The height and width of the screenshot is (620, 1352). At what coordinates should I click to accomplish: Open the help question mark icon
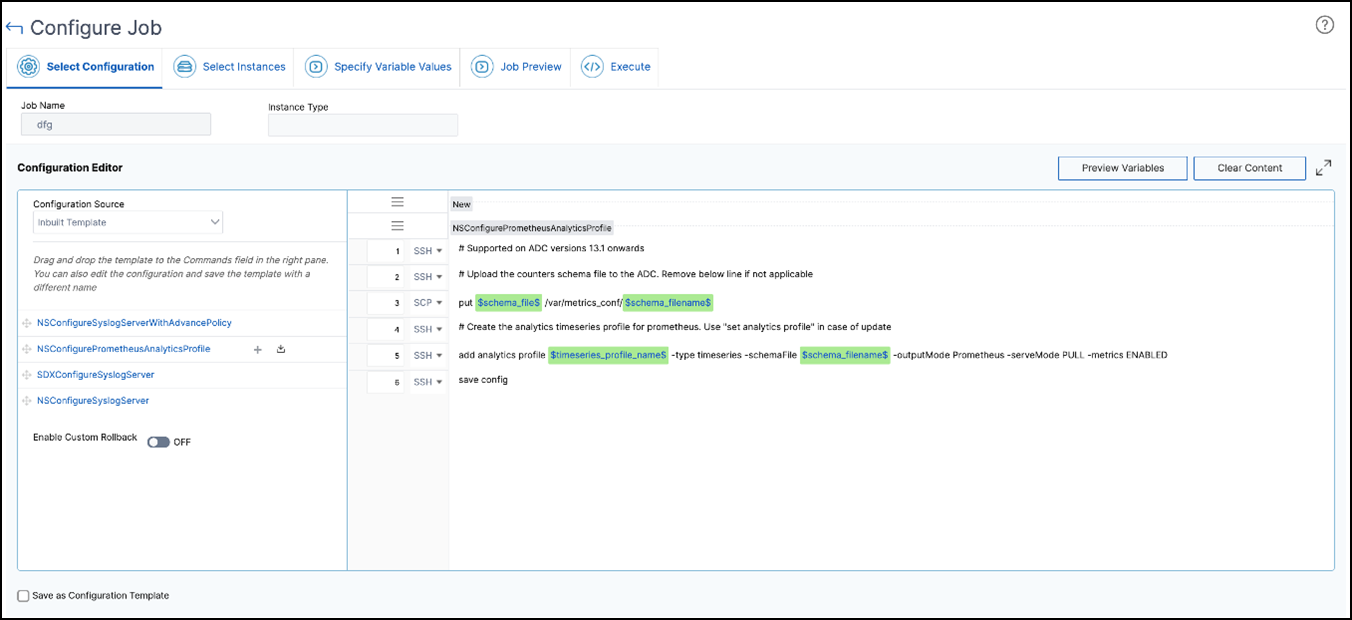coord(1325,25)
